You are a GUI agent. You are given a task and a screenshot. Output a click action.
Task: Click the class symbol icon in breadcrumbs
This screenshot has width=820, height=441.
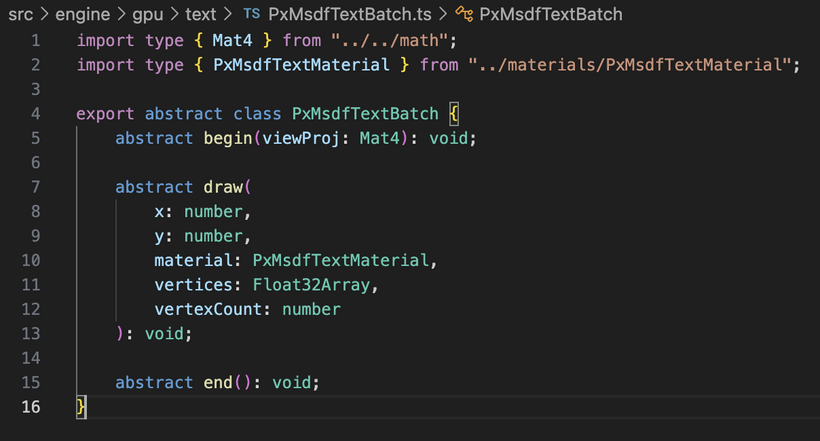pos(464,15)
